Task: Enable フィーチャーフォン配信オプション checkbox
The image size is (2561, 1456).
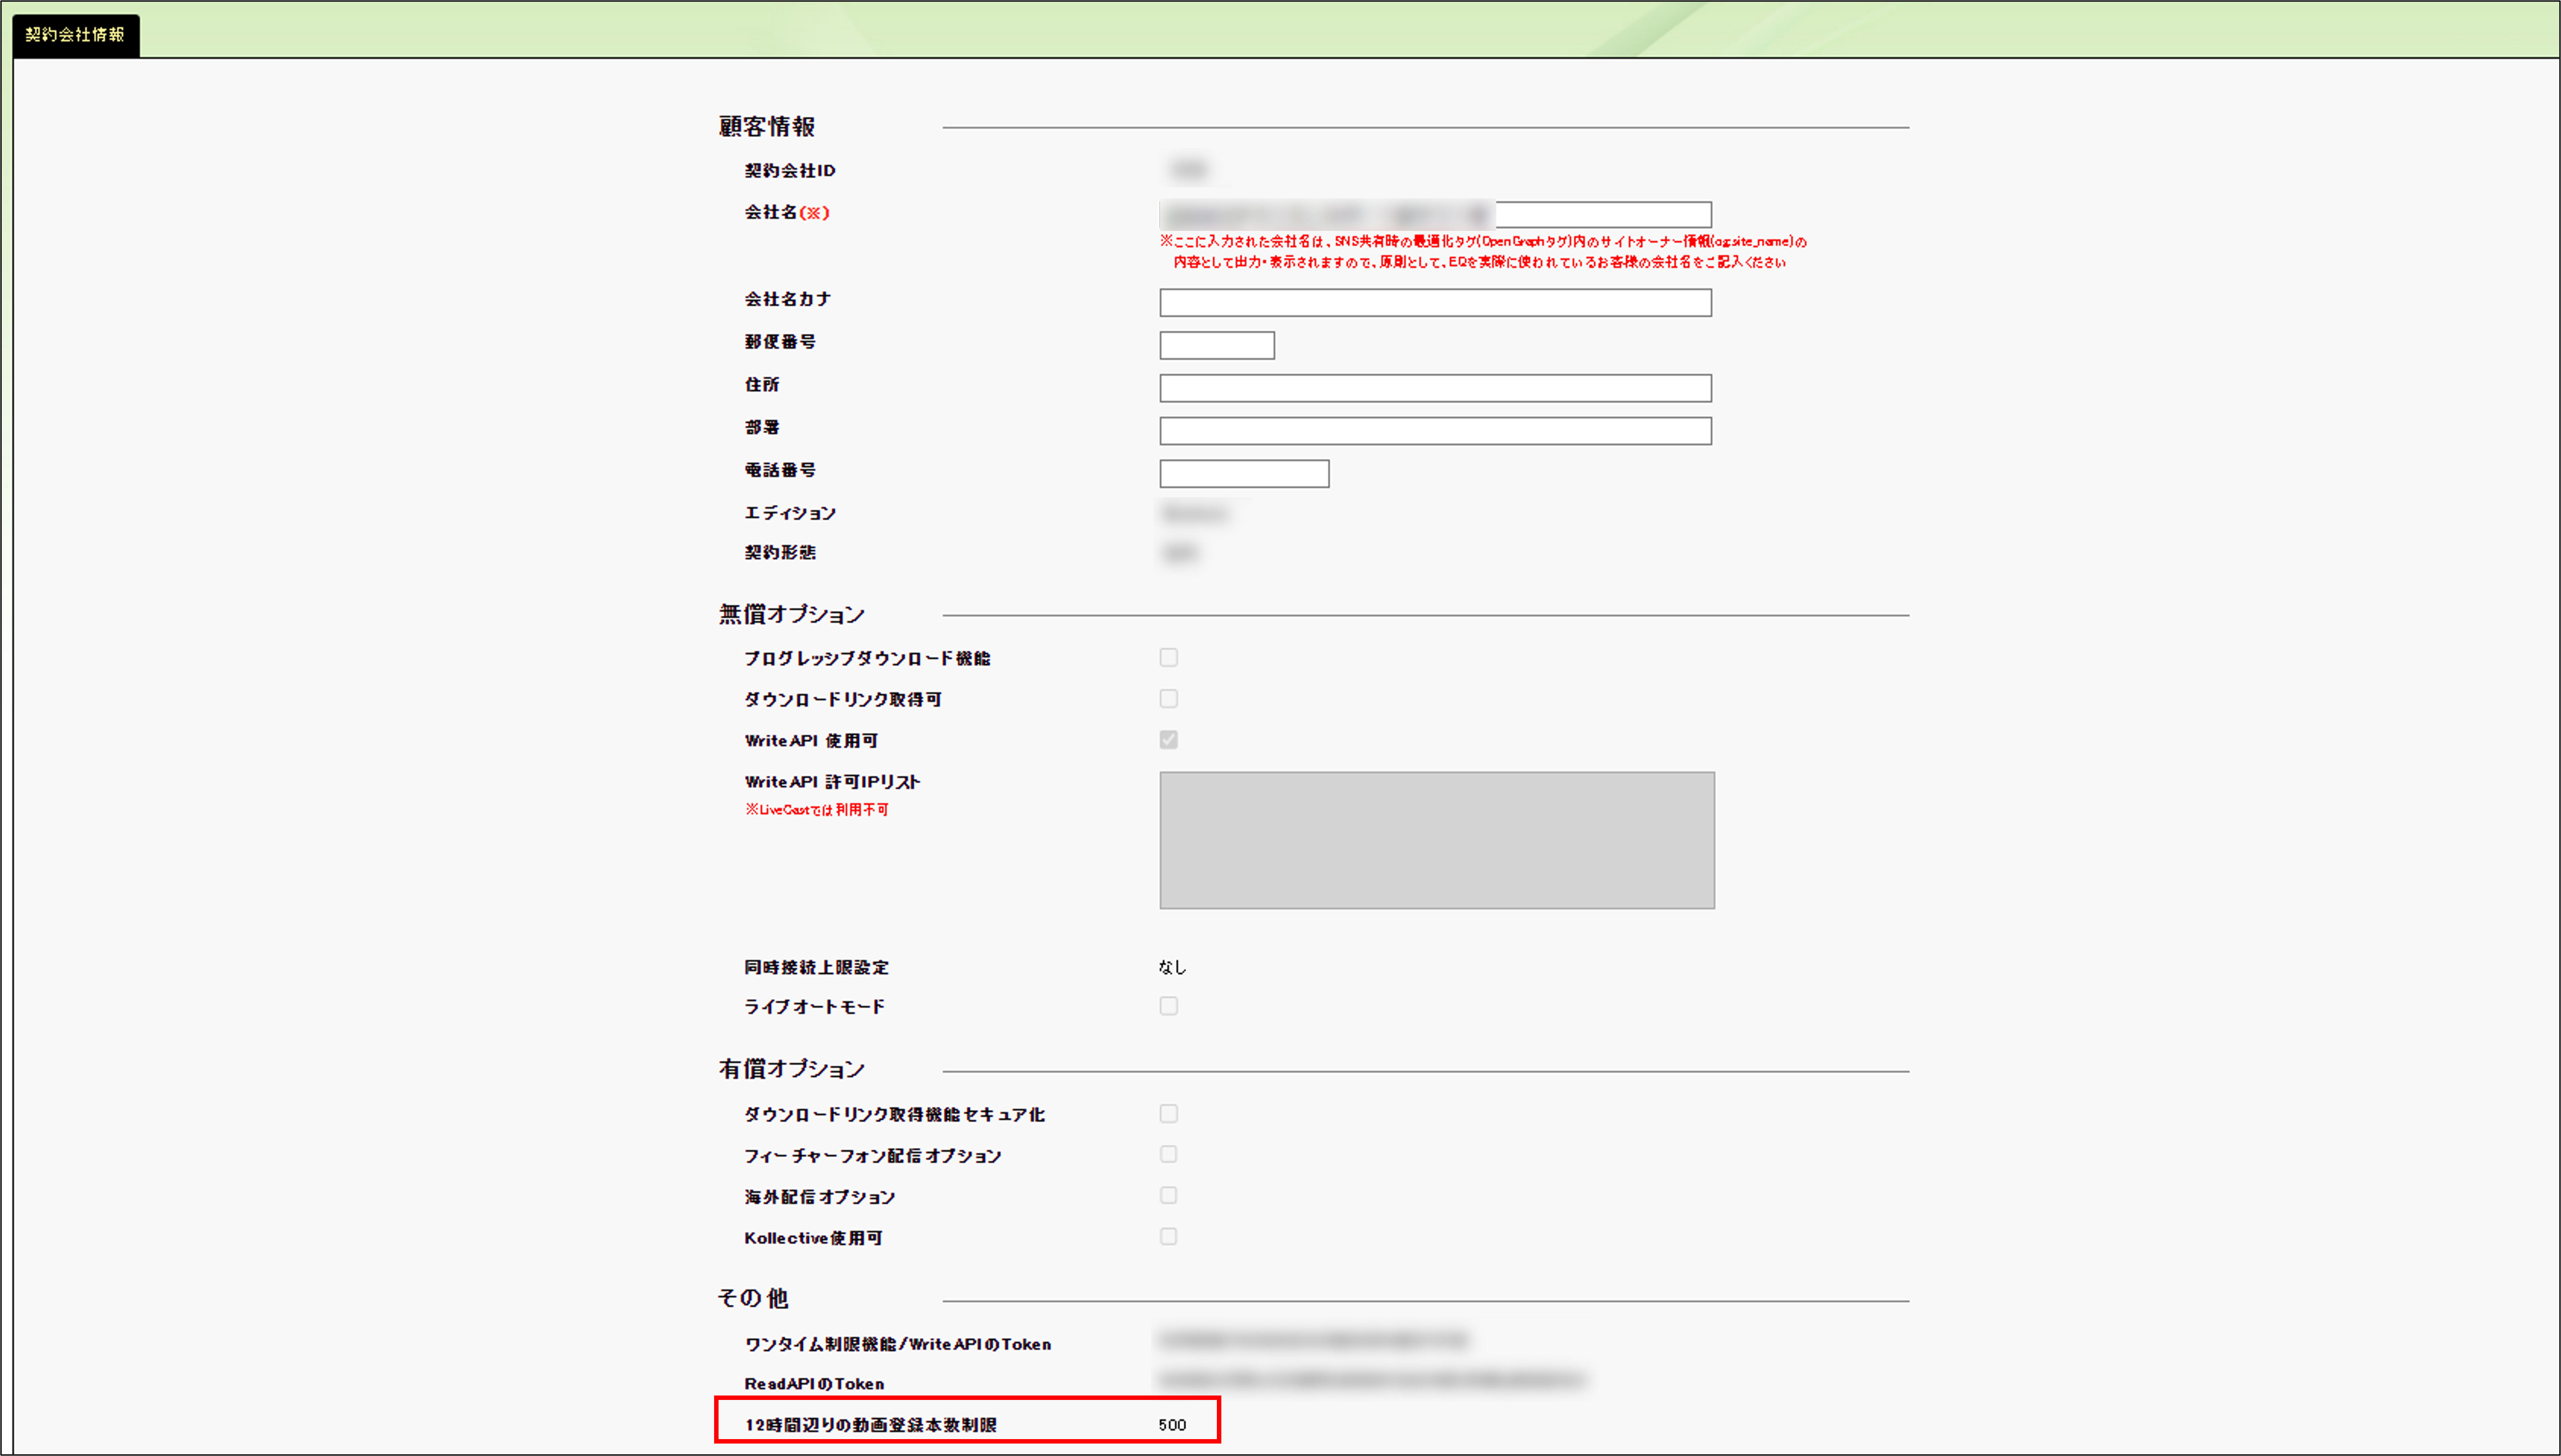Action: click(1168, 1154)
